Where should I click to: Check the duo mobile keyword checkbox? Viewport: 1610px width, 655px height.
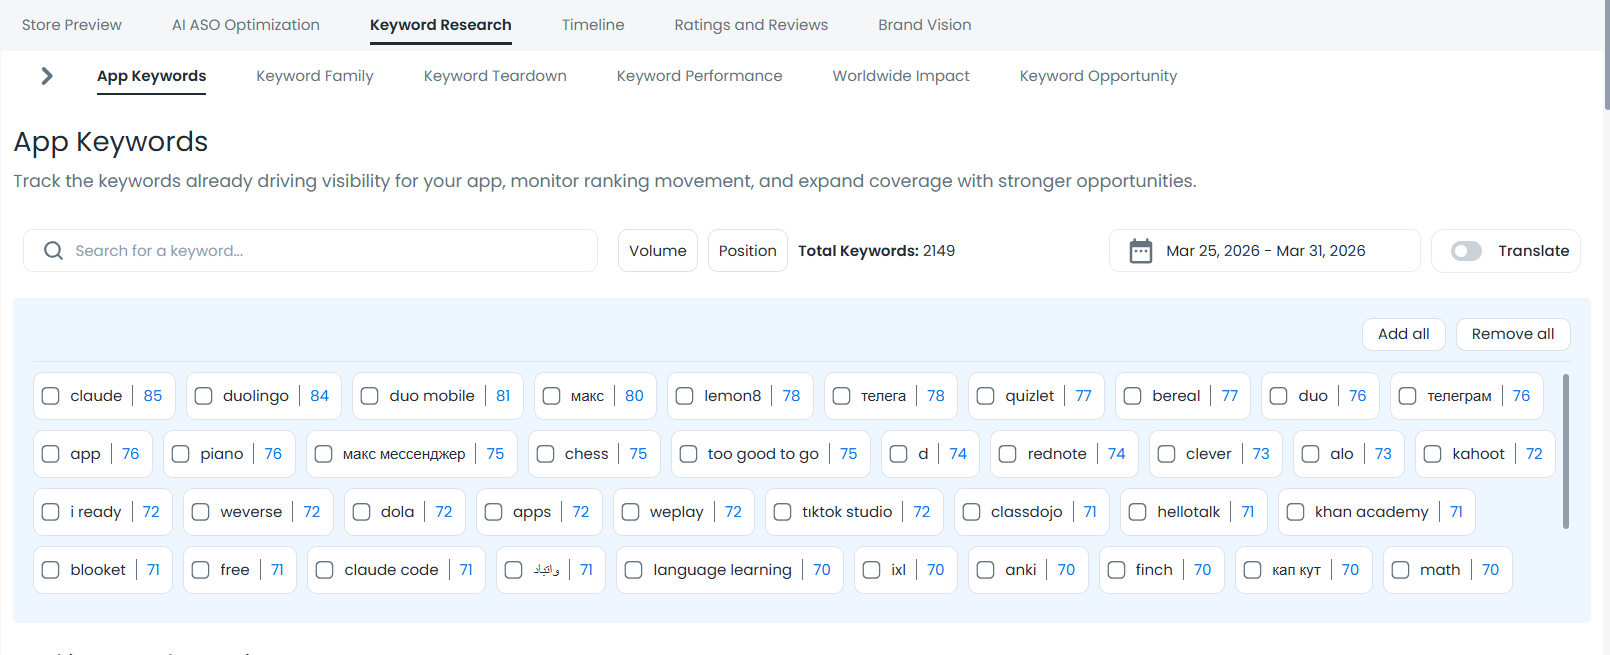(369, 396)
